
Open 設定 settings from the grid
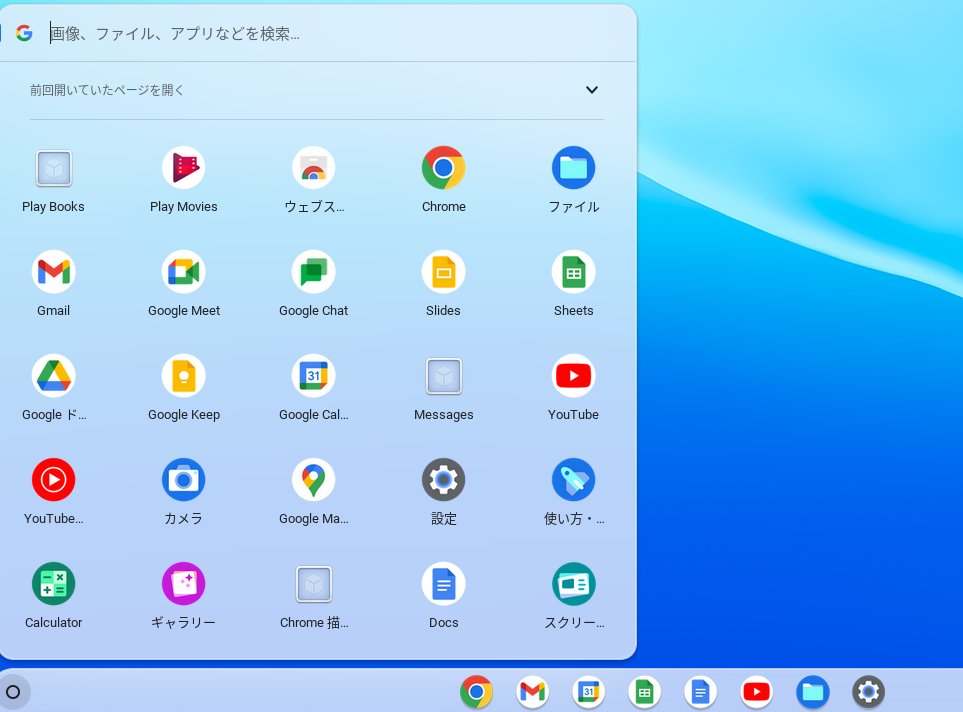[x=443, y=479]
